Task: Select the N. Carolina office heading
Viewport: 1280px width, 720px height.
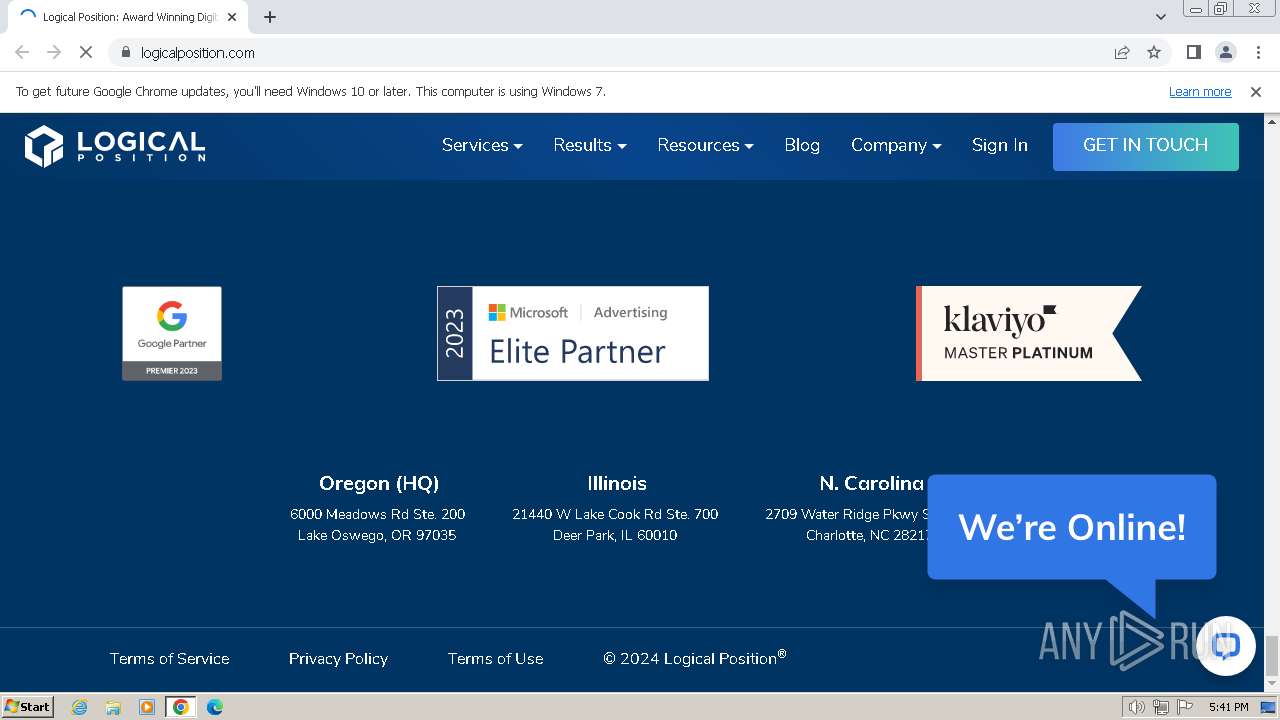Action: pyautogui.click(x=872, y=483)
